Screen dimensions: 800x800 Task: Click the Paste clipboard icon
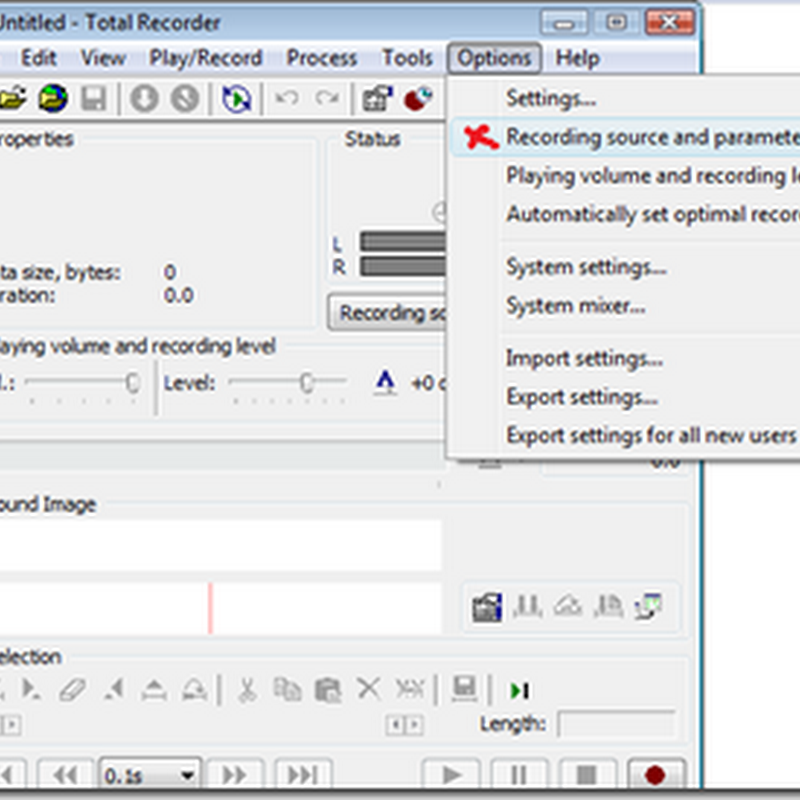pyautogui.click(x=328, y=690)
